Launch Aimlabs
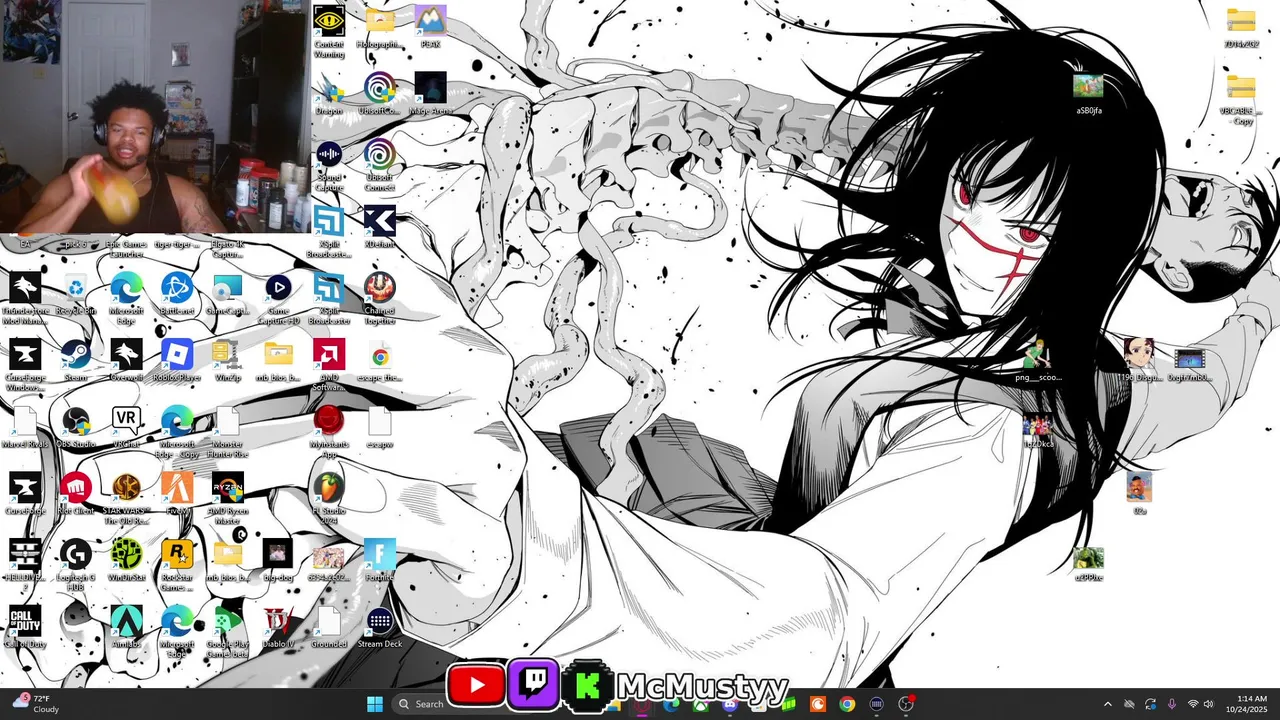 tap(126, 627)
